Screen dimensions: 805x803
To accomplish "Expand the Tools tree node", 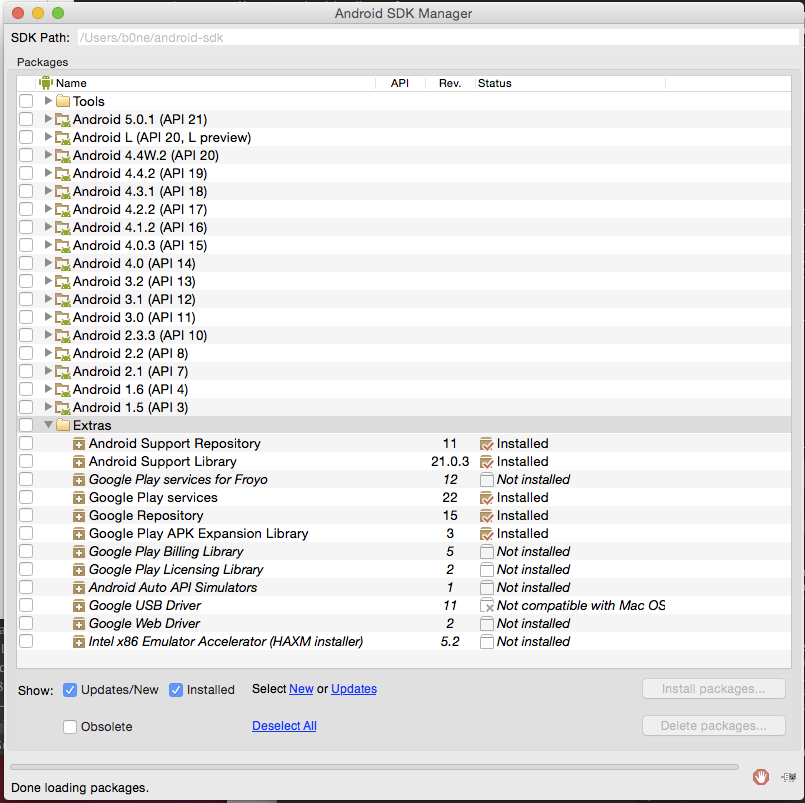I will point(48,101).
